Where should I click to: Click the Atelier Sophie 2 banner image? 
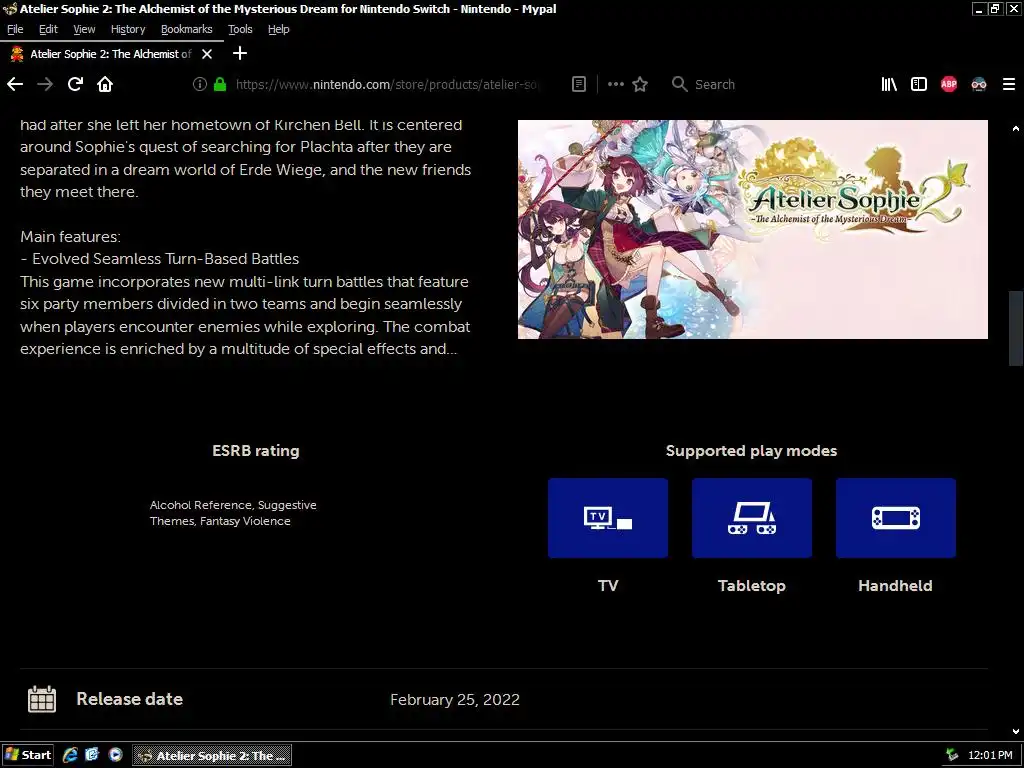point(752,229)
